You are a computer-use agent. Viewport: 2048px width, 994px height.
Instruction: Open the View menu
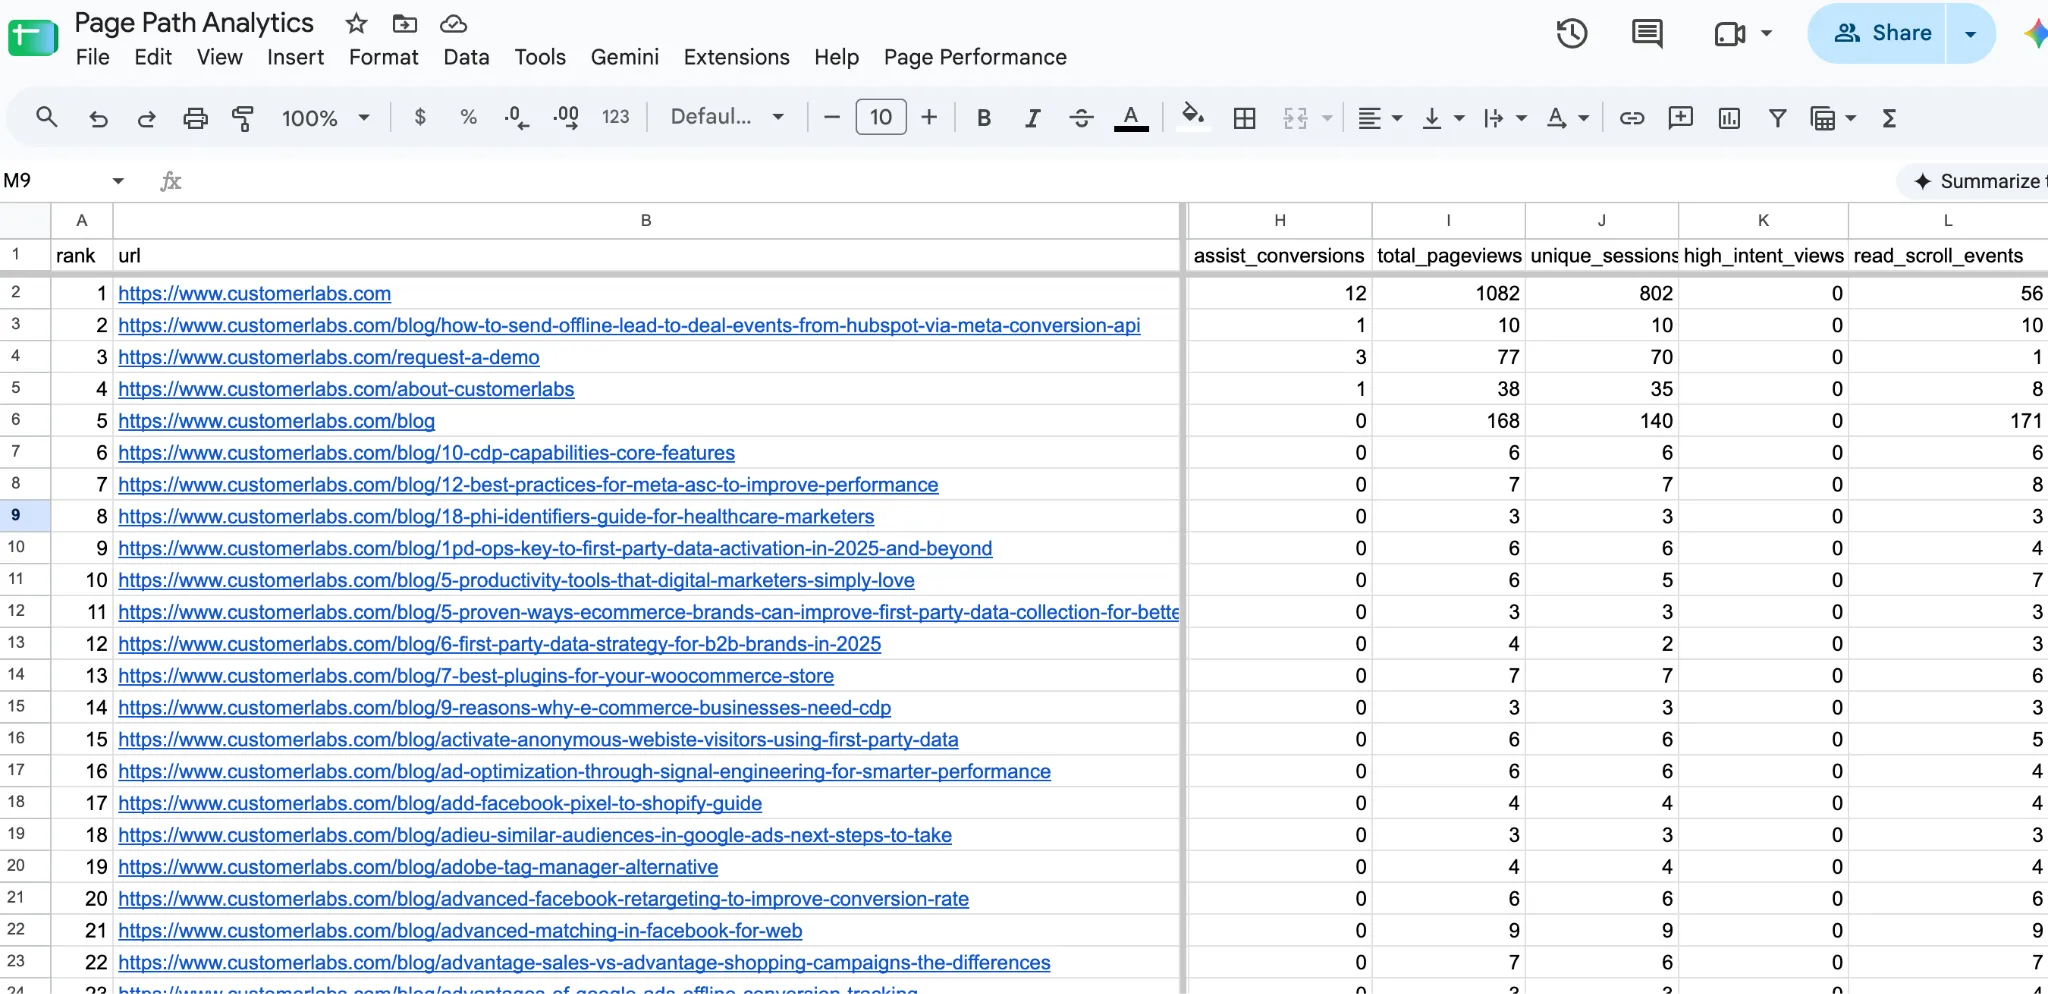point(219,57)
